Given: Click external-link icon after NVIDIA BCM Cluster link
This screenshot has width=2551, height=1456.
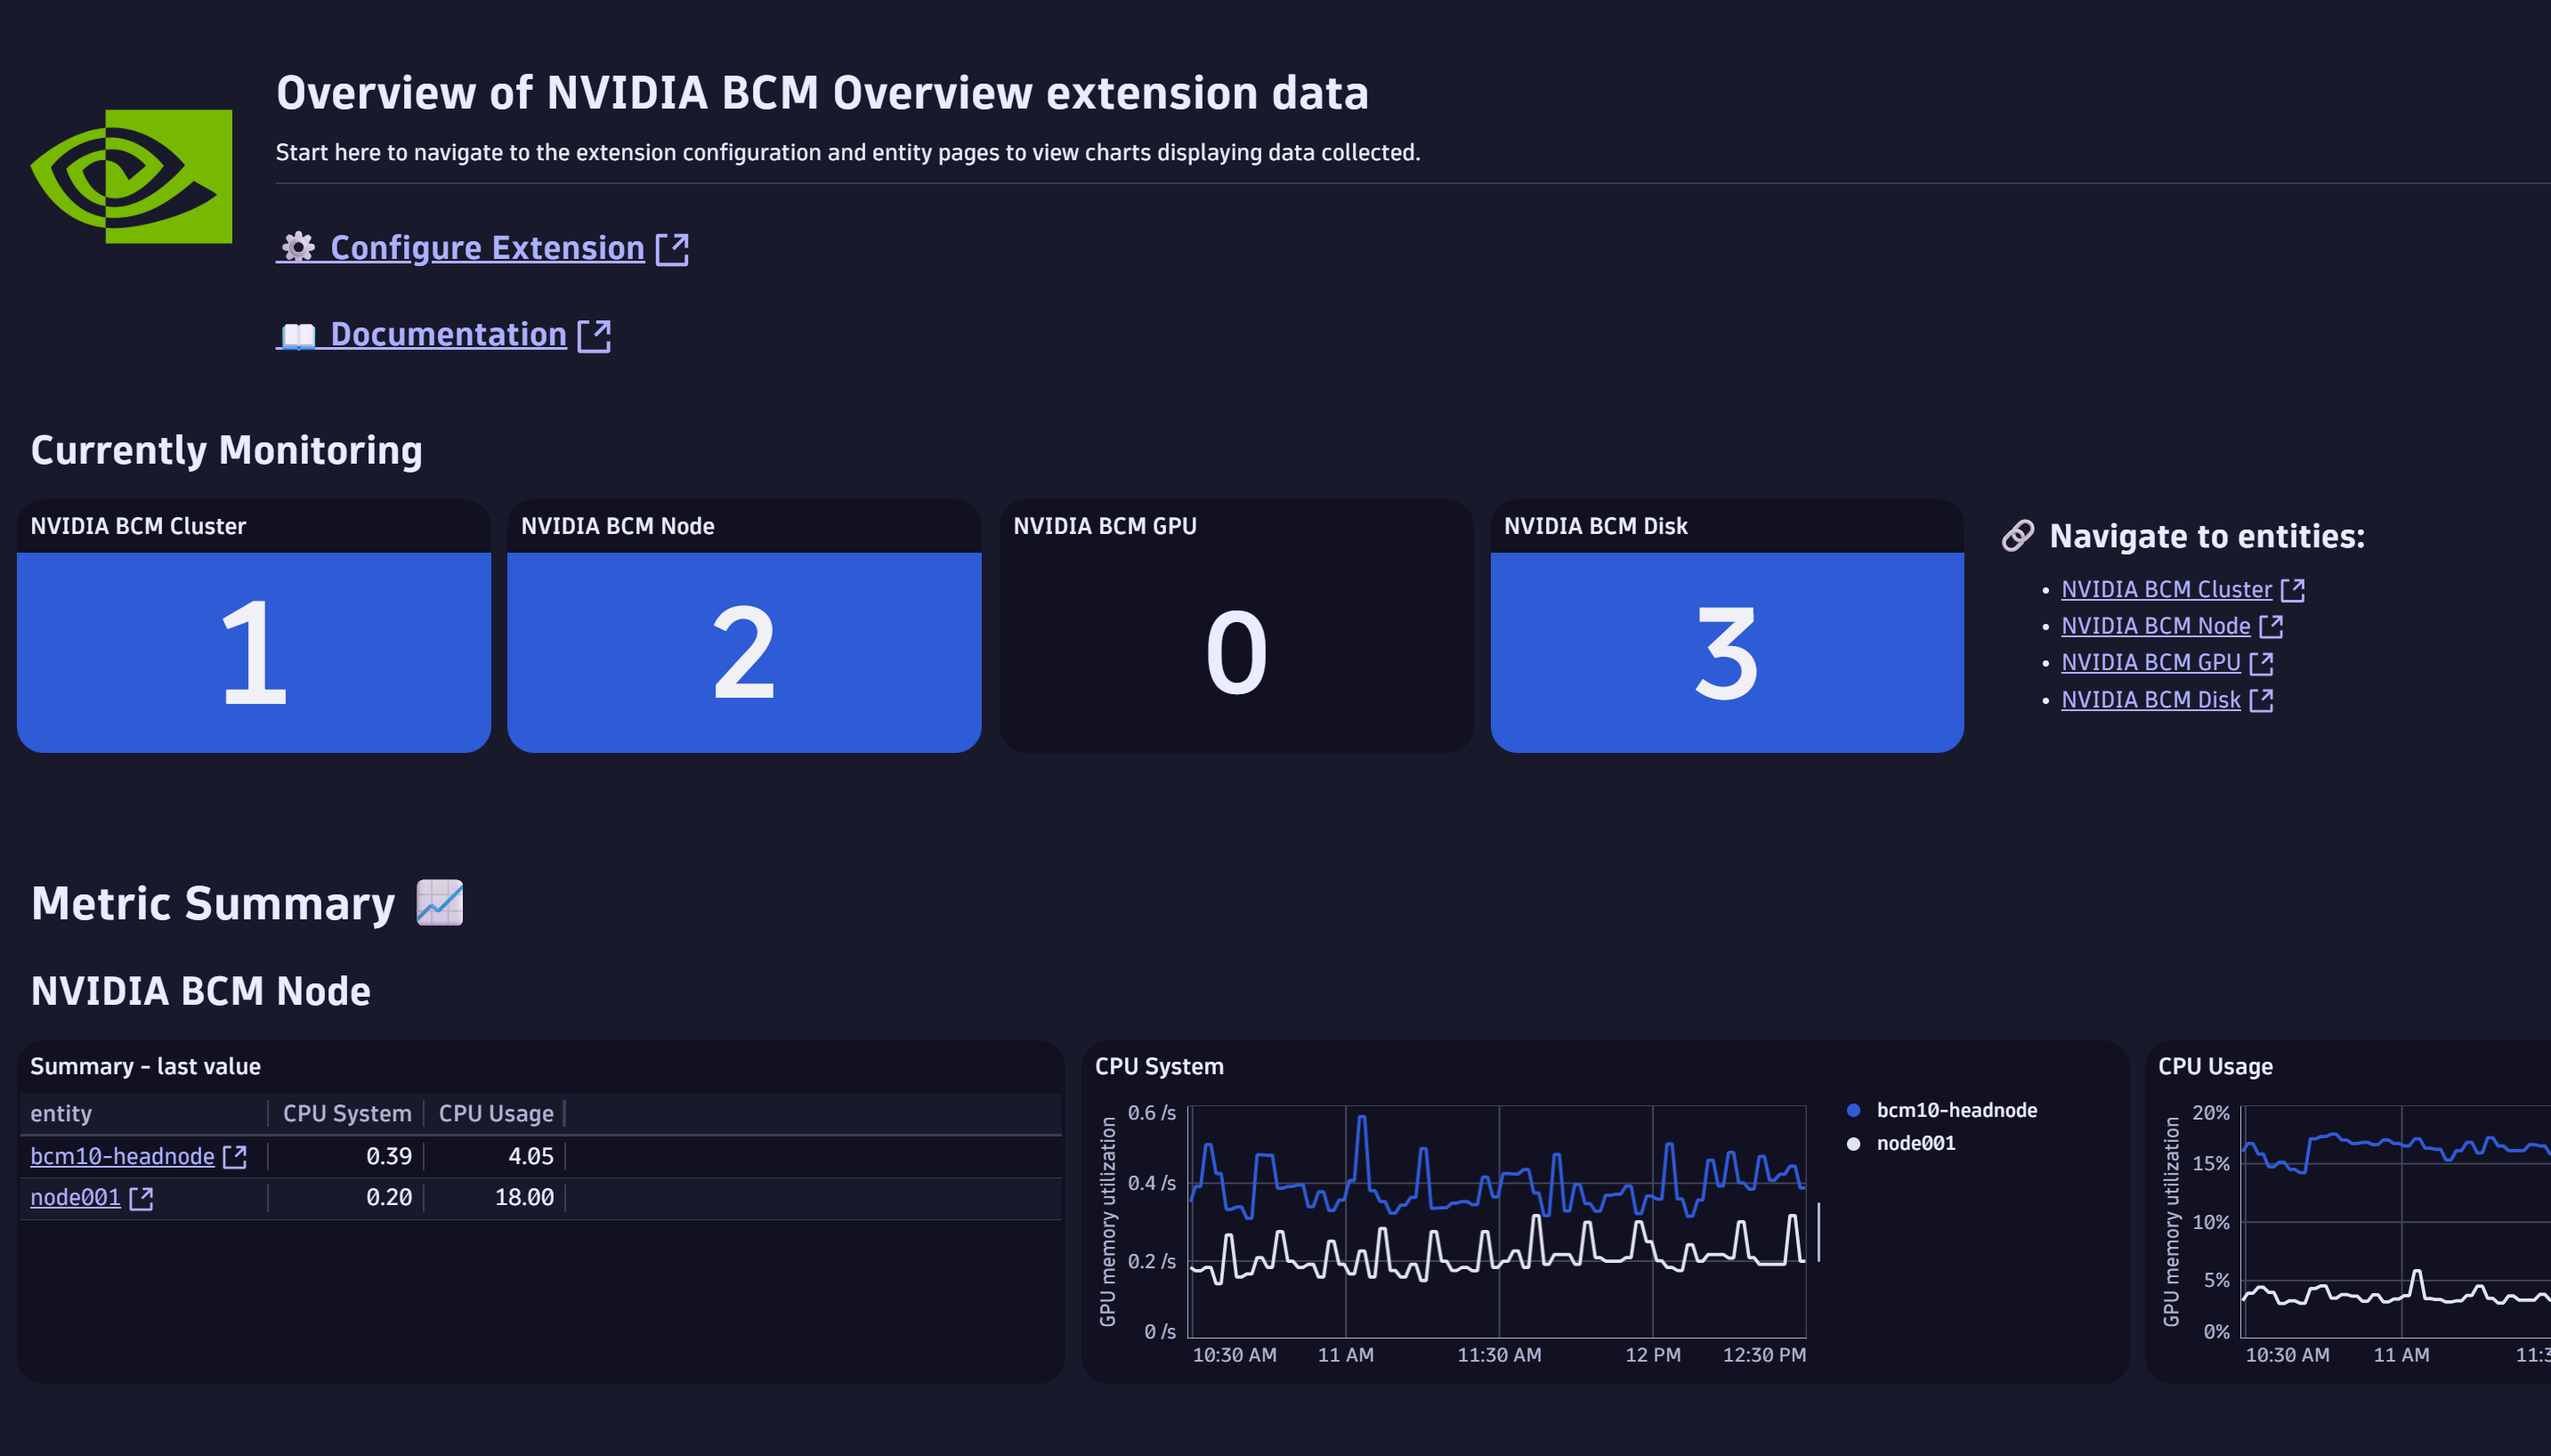Looking at the screenshot, I should (2293, 590).
